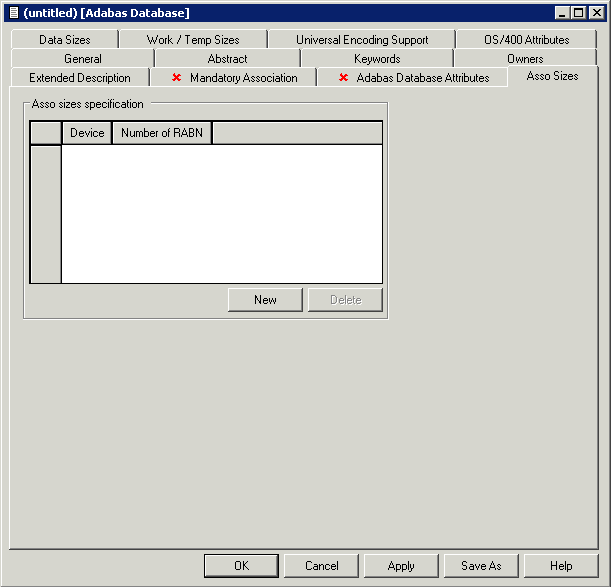Select the Universal Encoding Support tab
Image resolution: width=611 pixels, height=587 pixels.
click(361, 40)
